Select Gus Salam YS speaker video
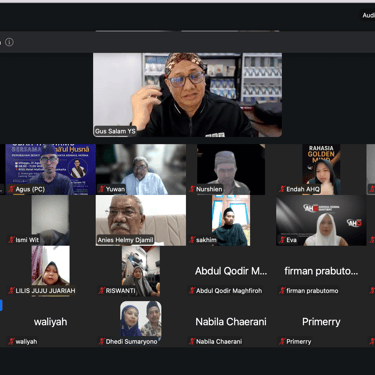The width and height of the screenshot is (375, 375). pos(187,95)
